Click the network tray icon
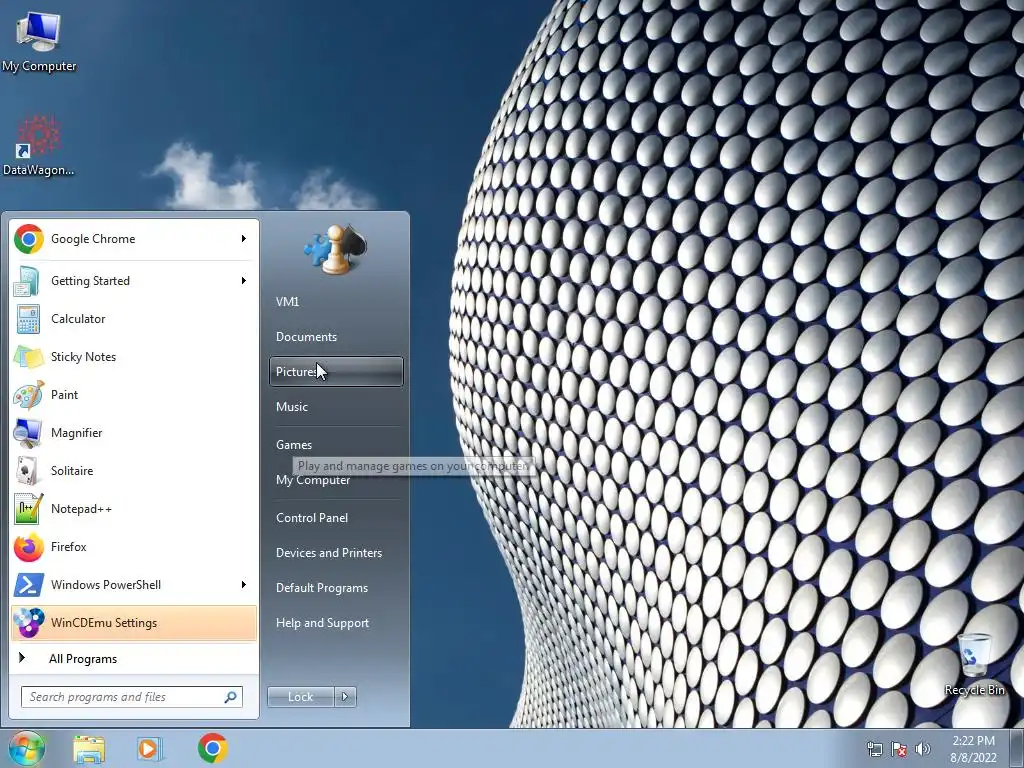This screenshot has height=768, width=1024. coord(874,749)
